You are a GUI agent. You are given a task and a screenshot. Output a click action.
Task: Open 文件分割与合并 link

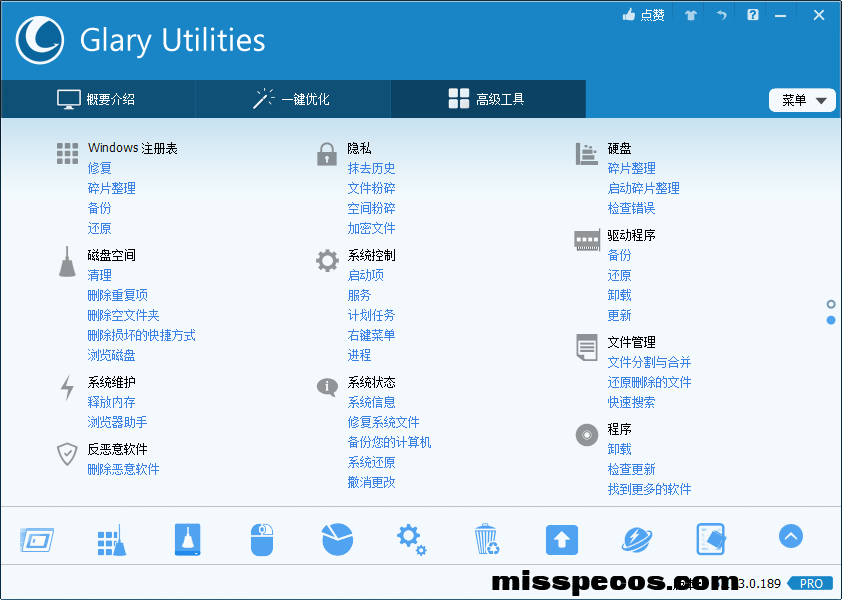[649, 362]
